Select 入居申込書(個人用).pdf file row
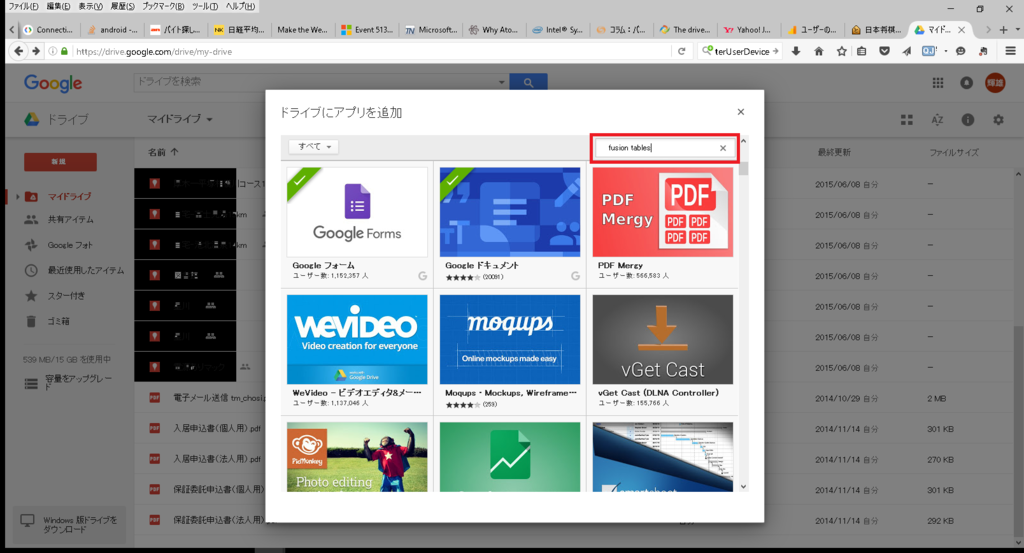This screenshot has width=1024, height=553. point(575,428)
